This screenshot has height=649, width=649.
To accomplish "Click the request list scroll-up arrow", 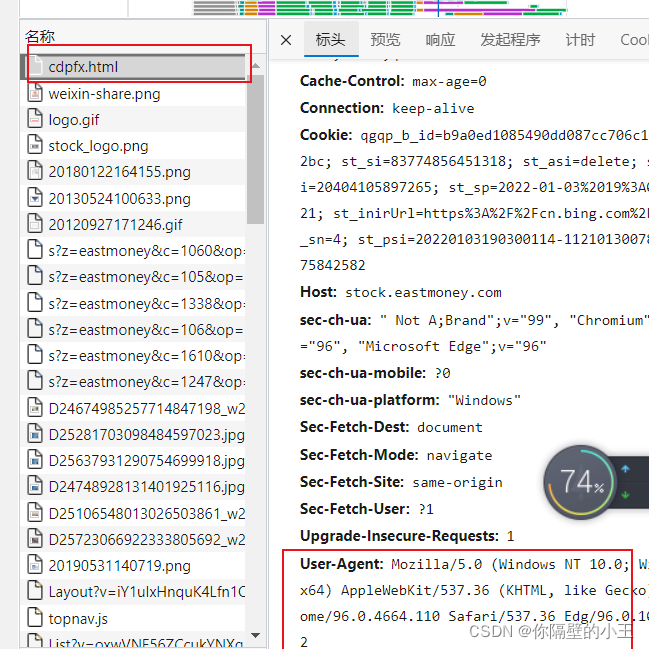I will point(256,66).
